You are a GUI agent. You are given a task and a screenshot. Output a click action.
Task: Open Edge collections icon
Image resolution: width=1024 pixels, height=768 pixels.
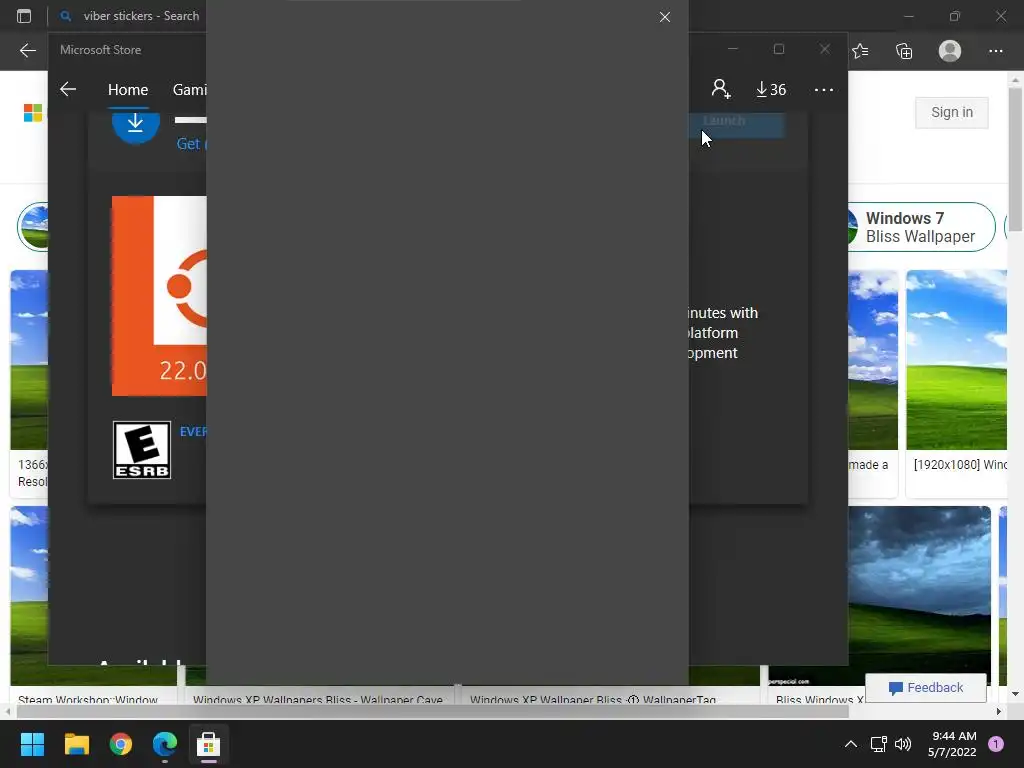(x=904, y=51)
